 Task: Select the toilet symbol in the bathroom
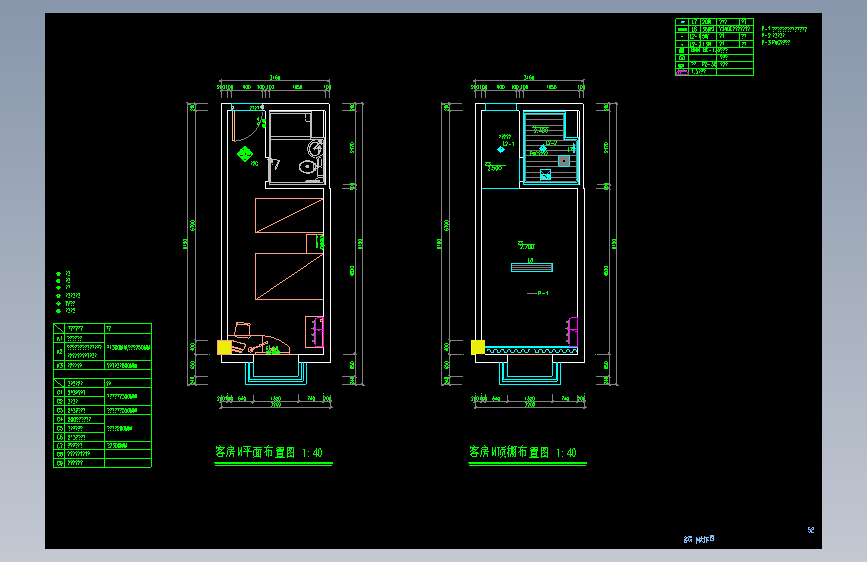click(x=307, y=166)
